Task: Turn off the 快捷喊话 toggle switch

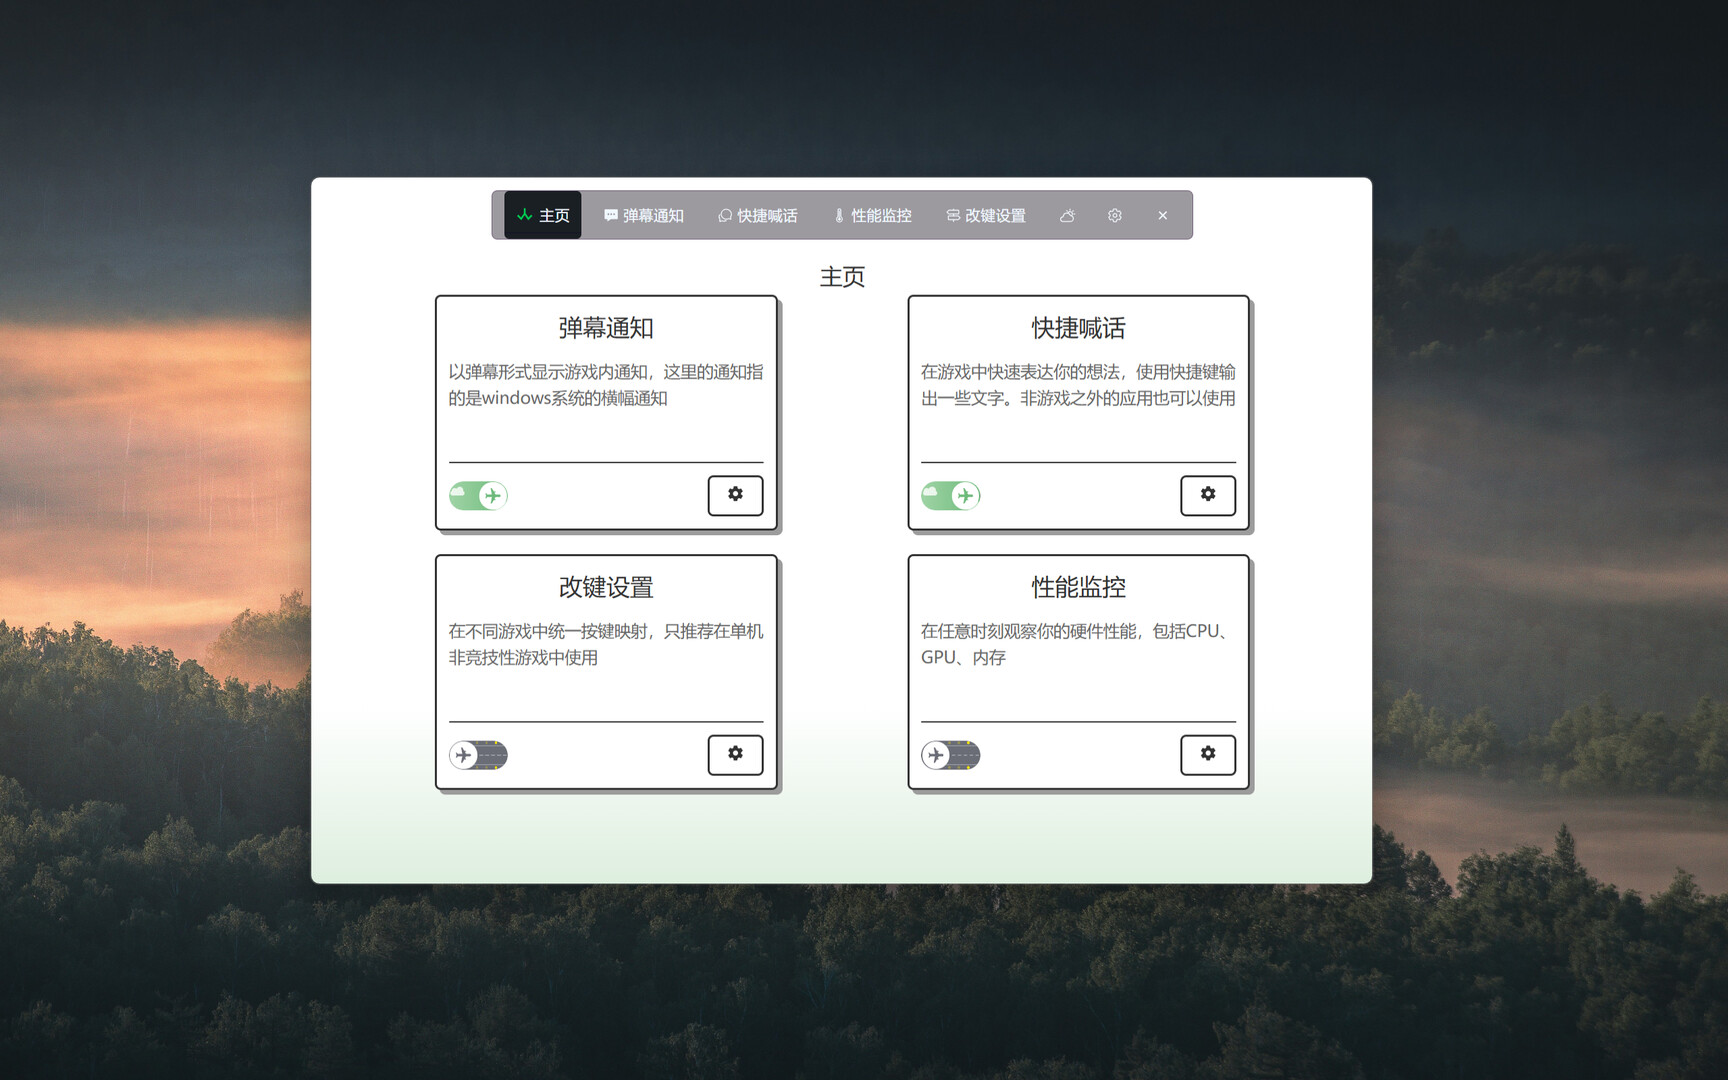Action: [x=950, y=496]
